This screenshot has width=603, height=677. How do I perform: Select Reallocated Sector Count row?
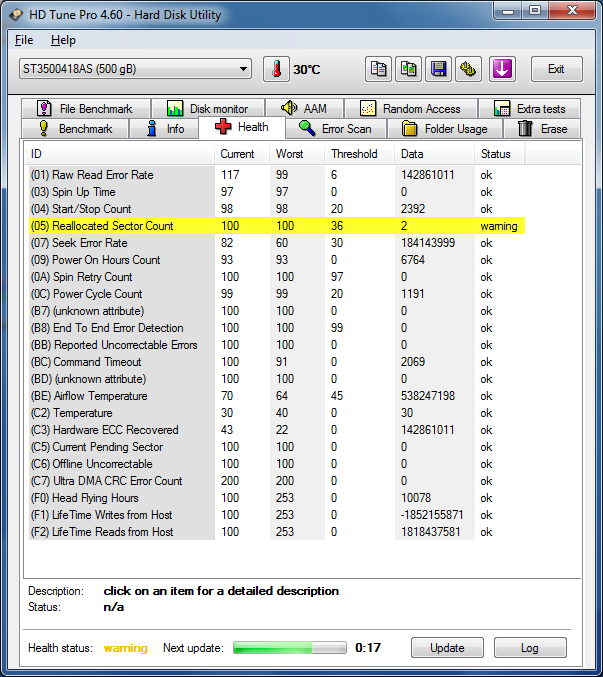[277, 226]
